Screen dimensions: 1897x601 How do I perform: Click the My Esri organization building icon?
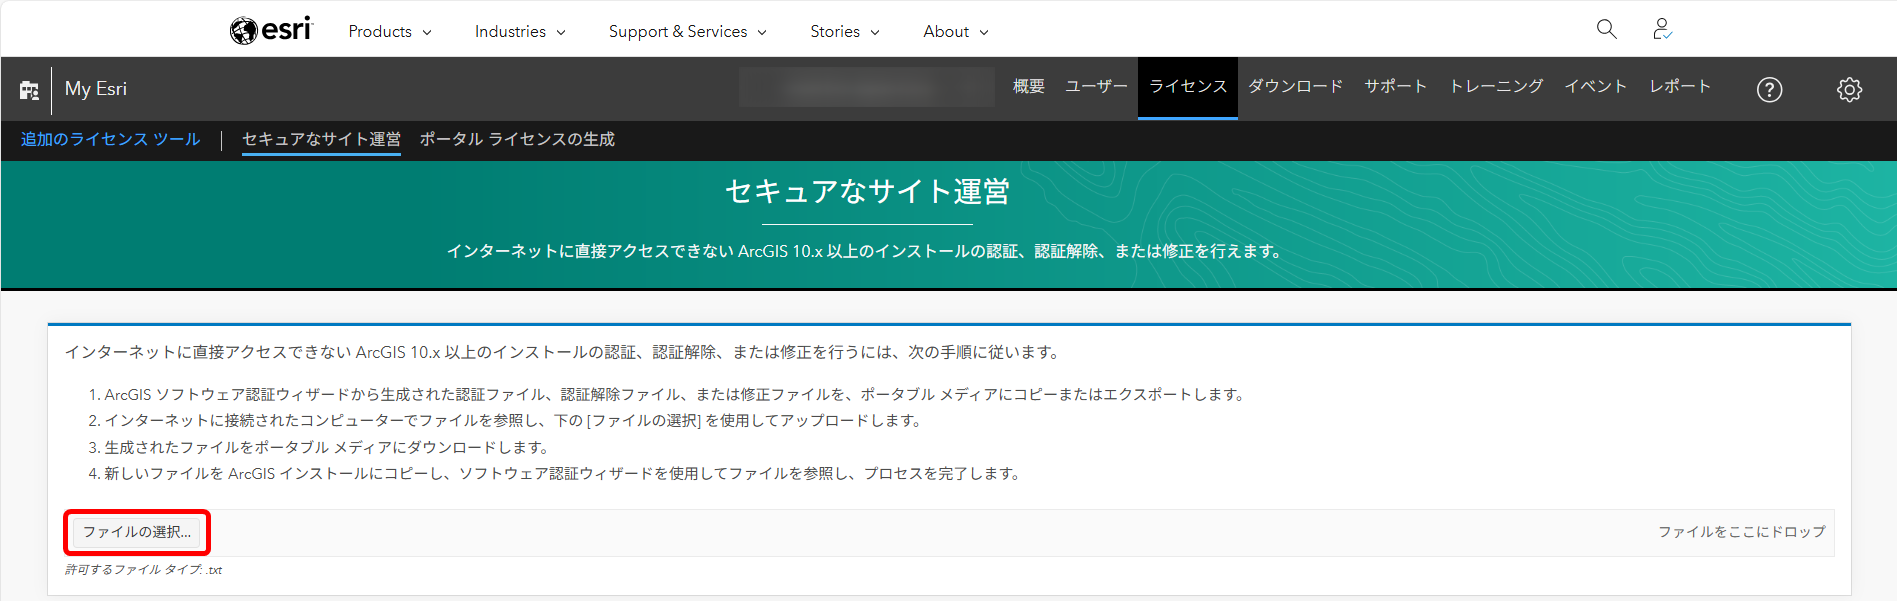[29, 90]
